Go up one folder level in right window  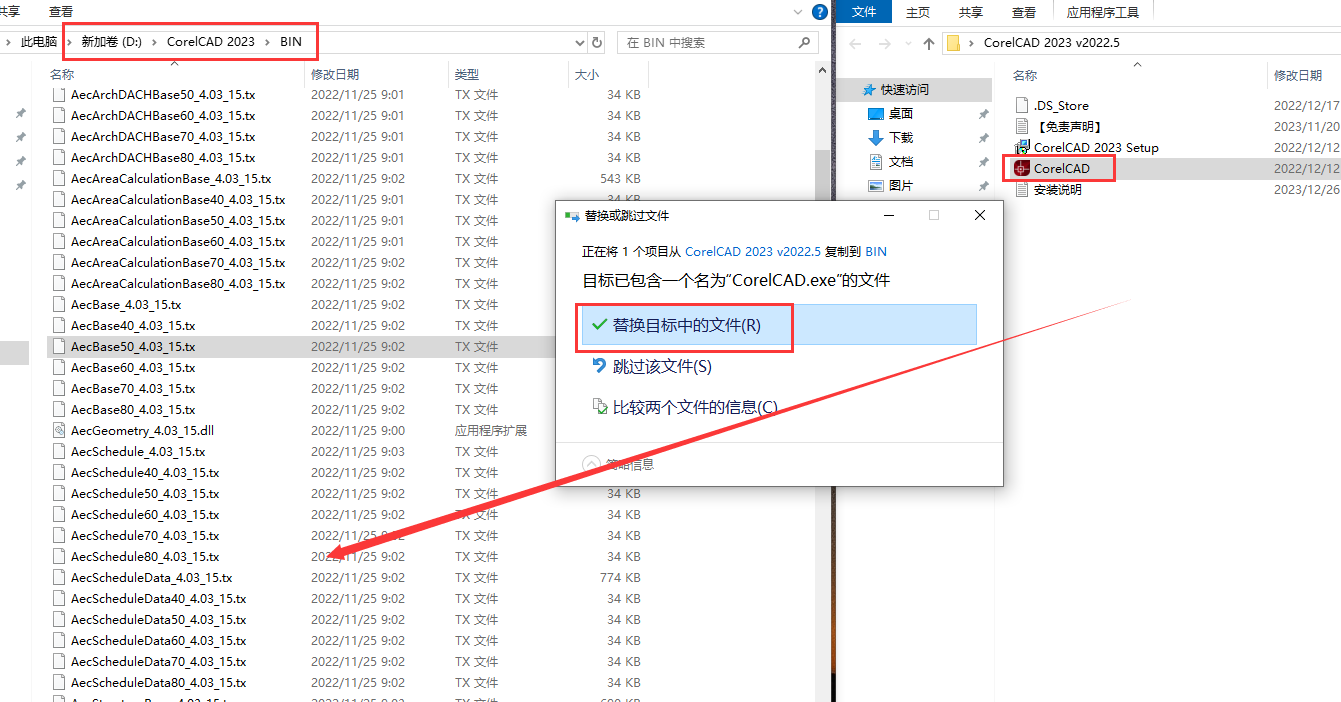pos(929,43)
